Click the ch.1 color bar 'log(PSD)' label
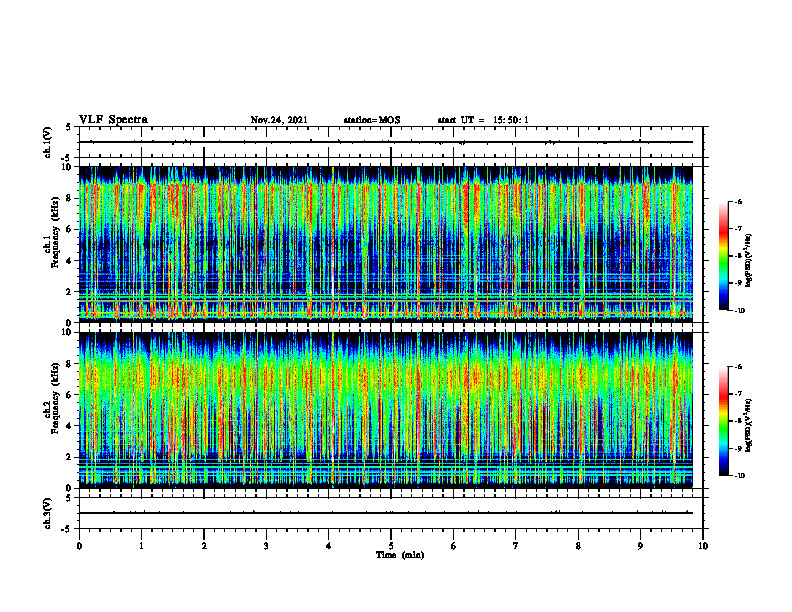Image resolution: width=792 pixels, height=612 pixels. [749, 261]
